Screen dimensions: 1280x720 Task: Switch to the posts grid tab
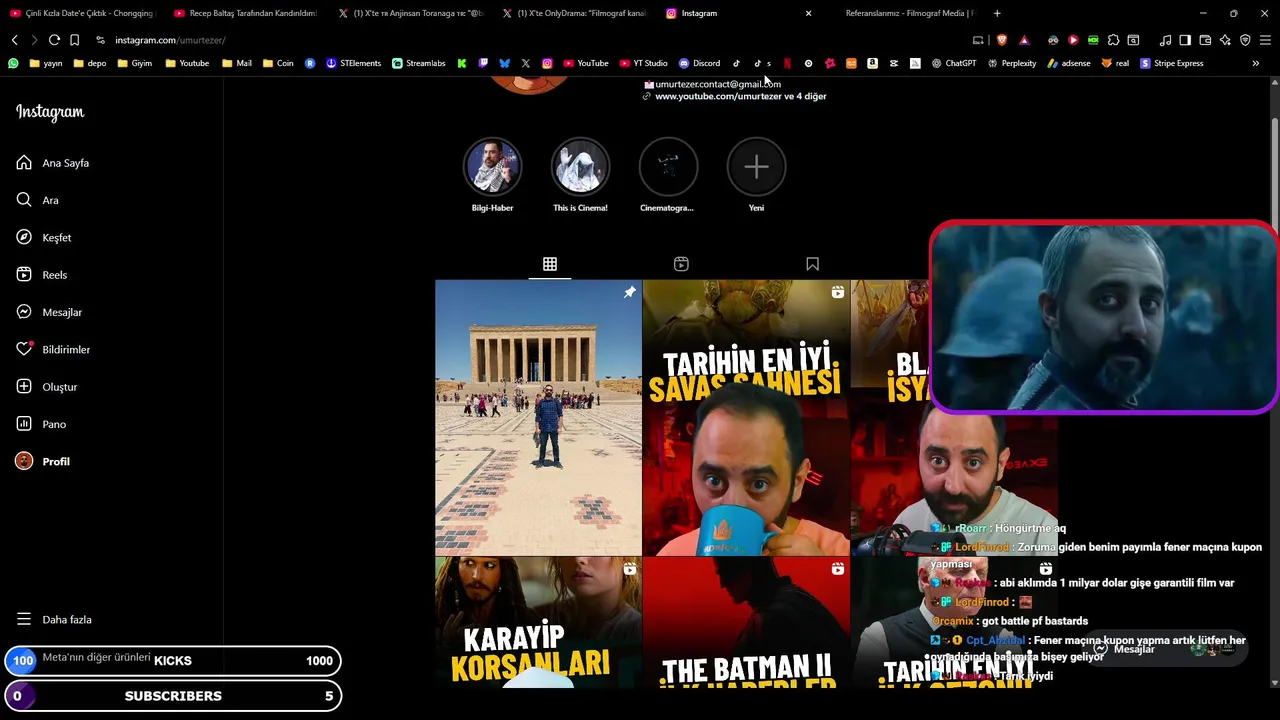tap(549, 264)
